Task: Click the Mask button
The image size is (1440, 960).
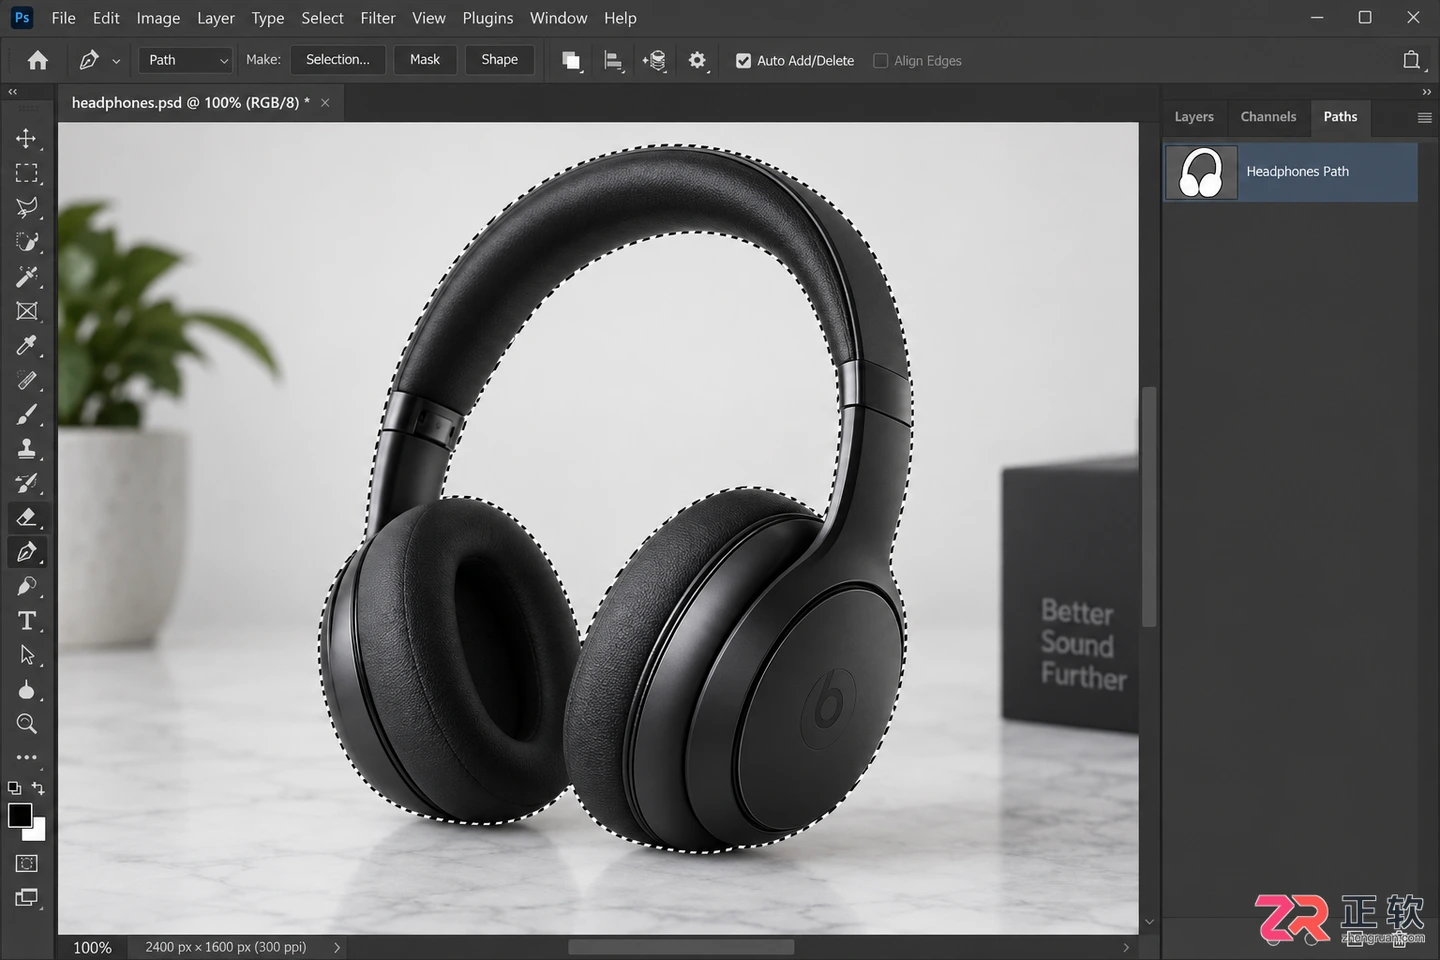Action: pyautogui.click(x=425, y=60)
